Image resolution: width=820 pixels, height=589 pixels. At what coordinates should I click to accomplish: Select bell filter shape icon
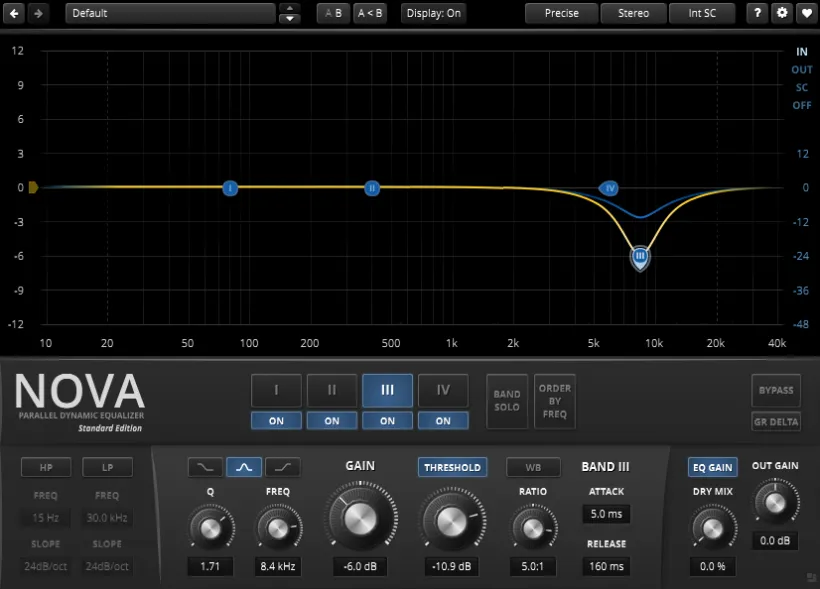point(244,467)
